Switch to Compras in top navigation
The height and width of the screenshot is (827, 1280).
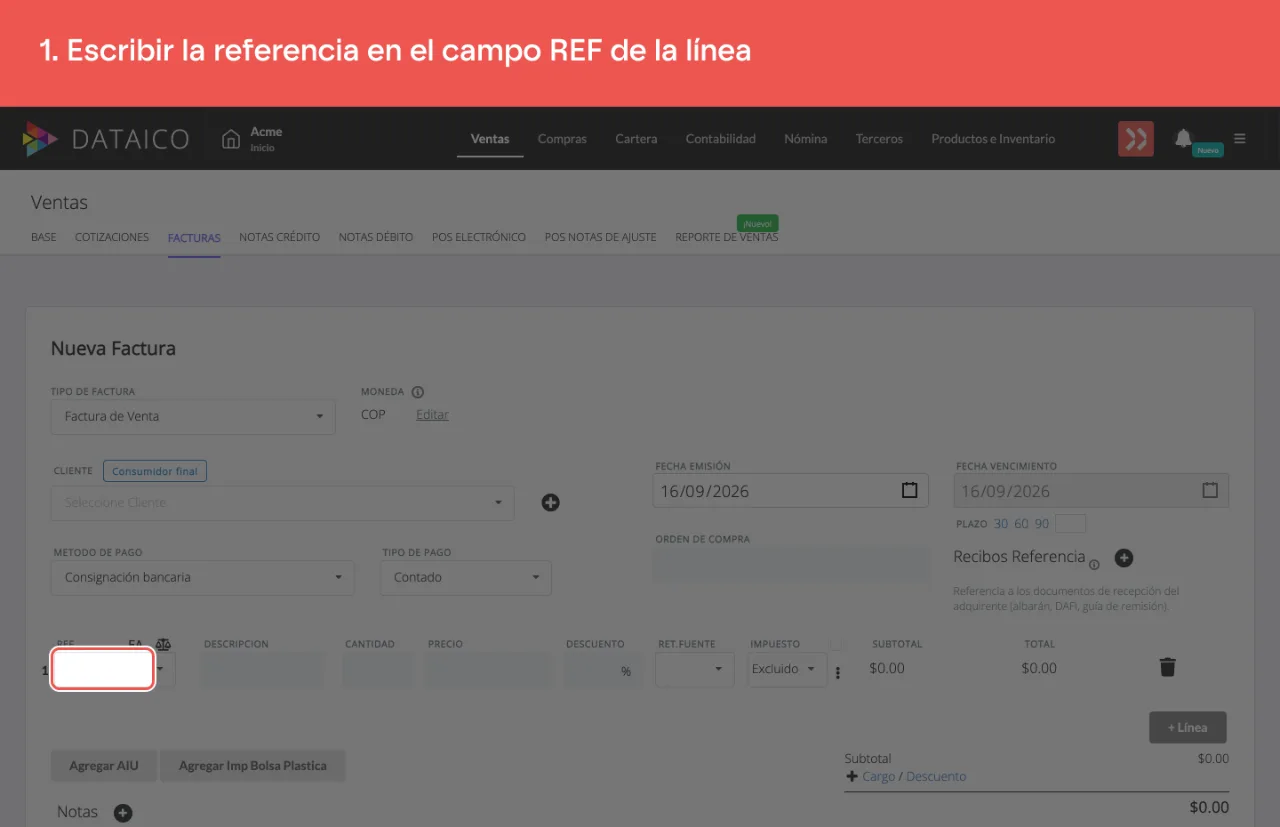562,139
